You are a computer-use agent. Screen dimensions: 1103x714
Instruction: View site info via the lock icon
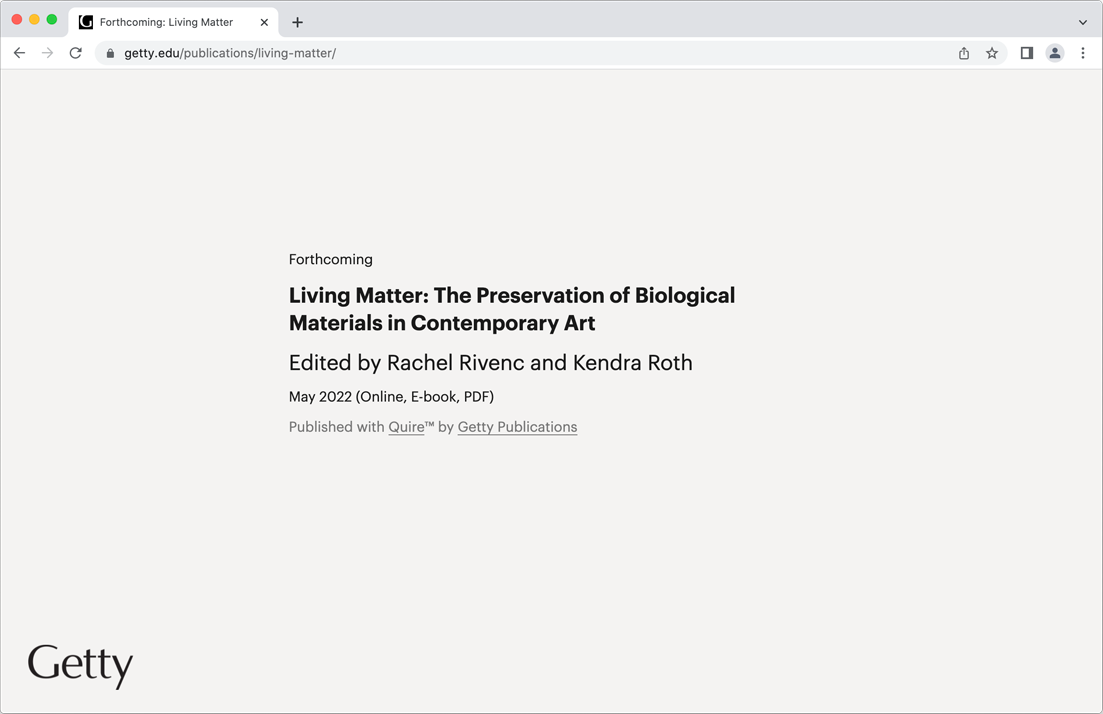[110, 53]
